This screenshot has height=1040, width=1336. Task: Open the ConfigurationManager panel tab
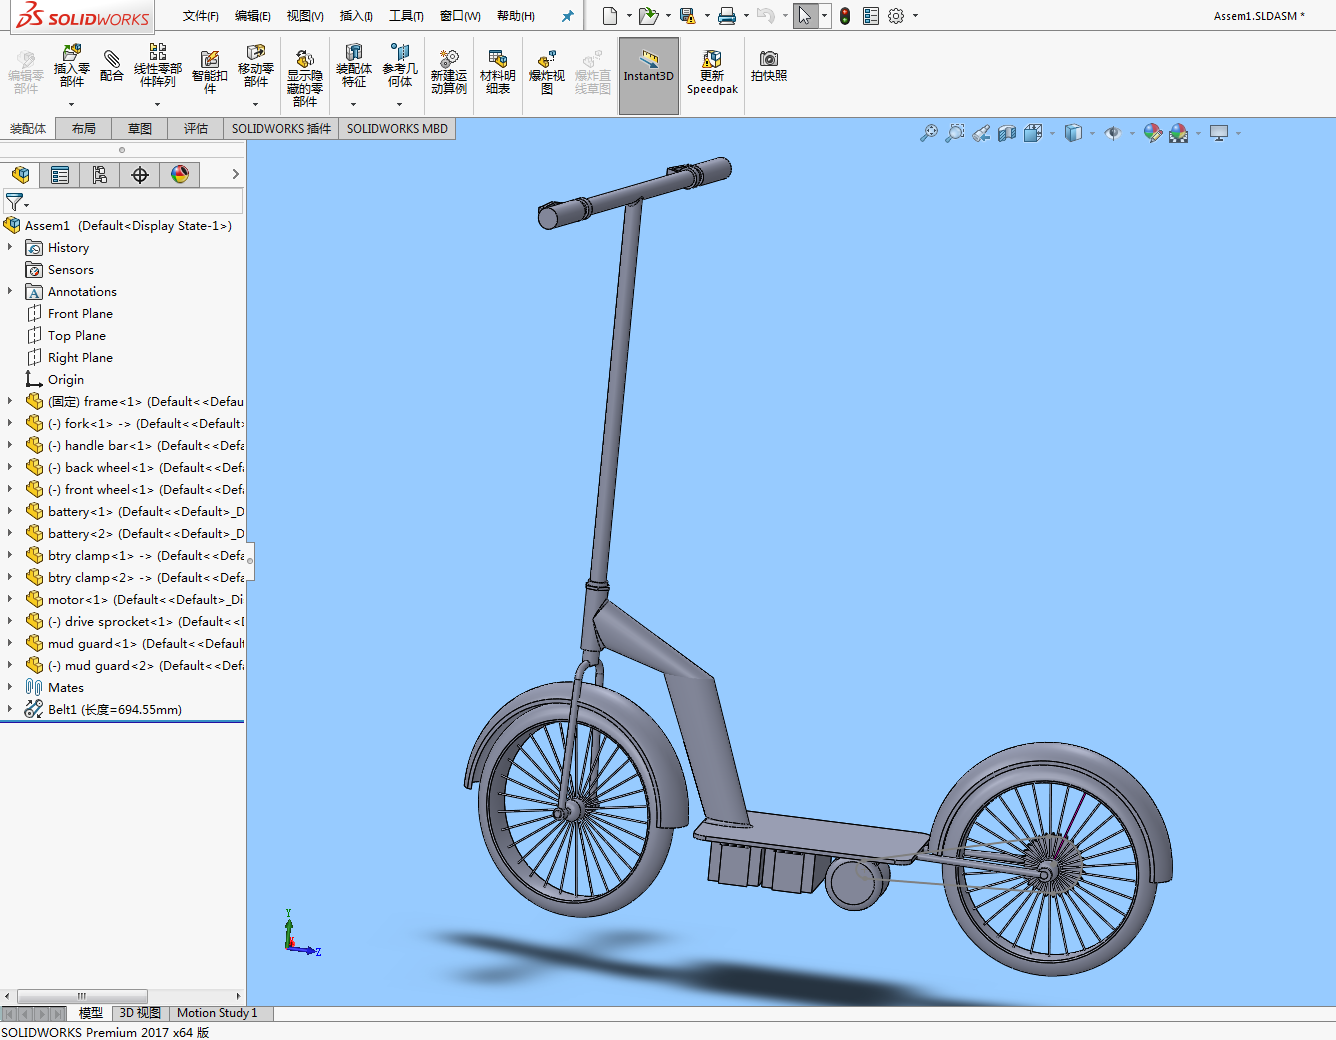pos(100,175)
